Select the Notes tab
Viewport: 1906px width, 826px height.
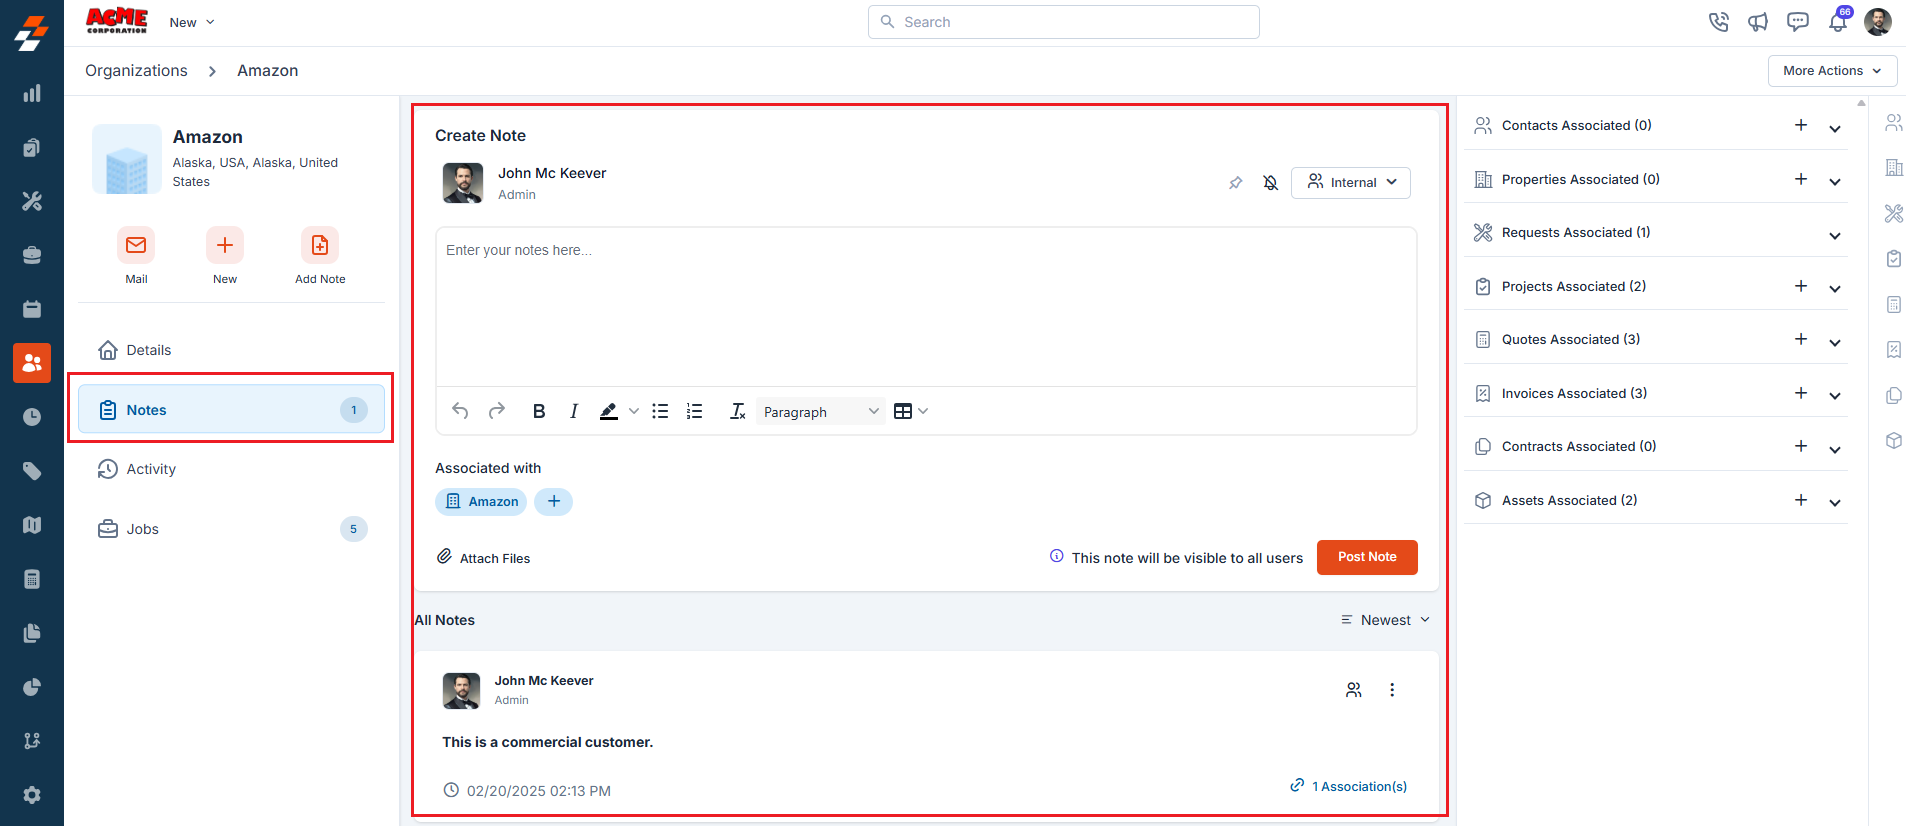tap(232, 410)
